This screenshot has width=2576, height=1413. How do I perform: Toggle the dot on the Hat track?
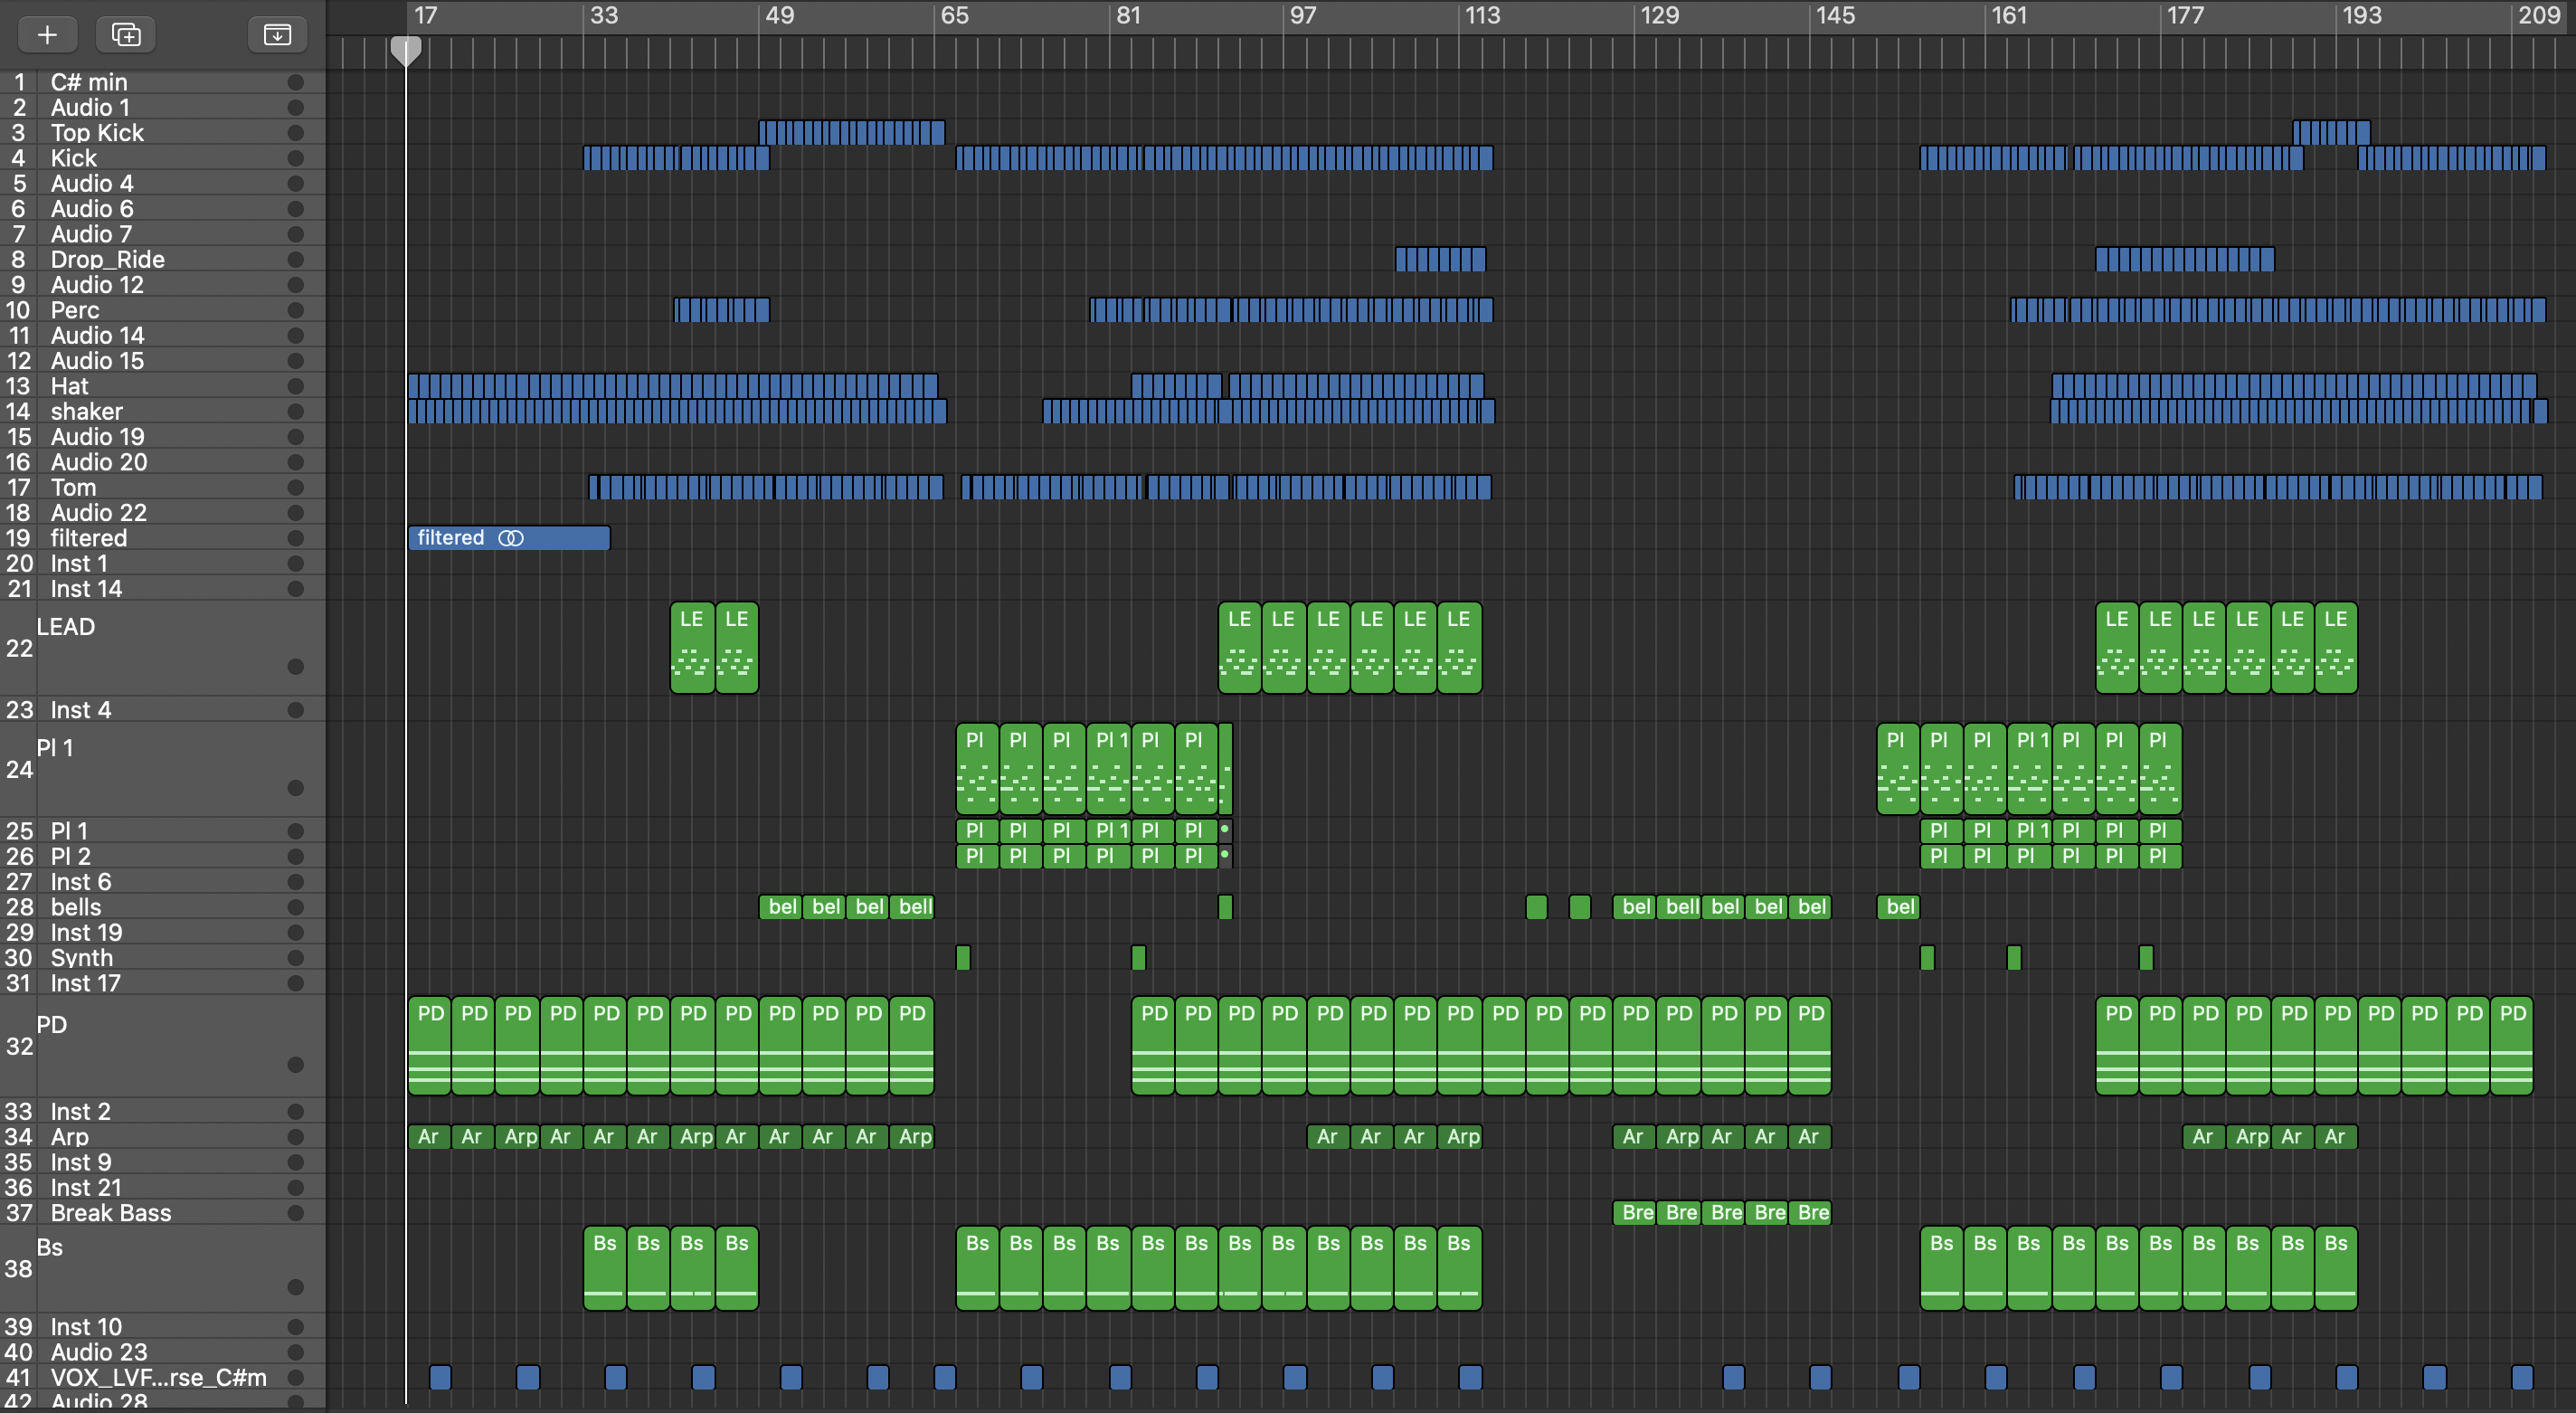tap(295, 386)
